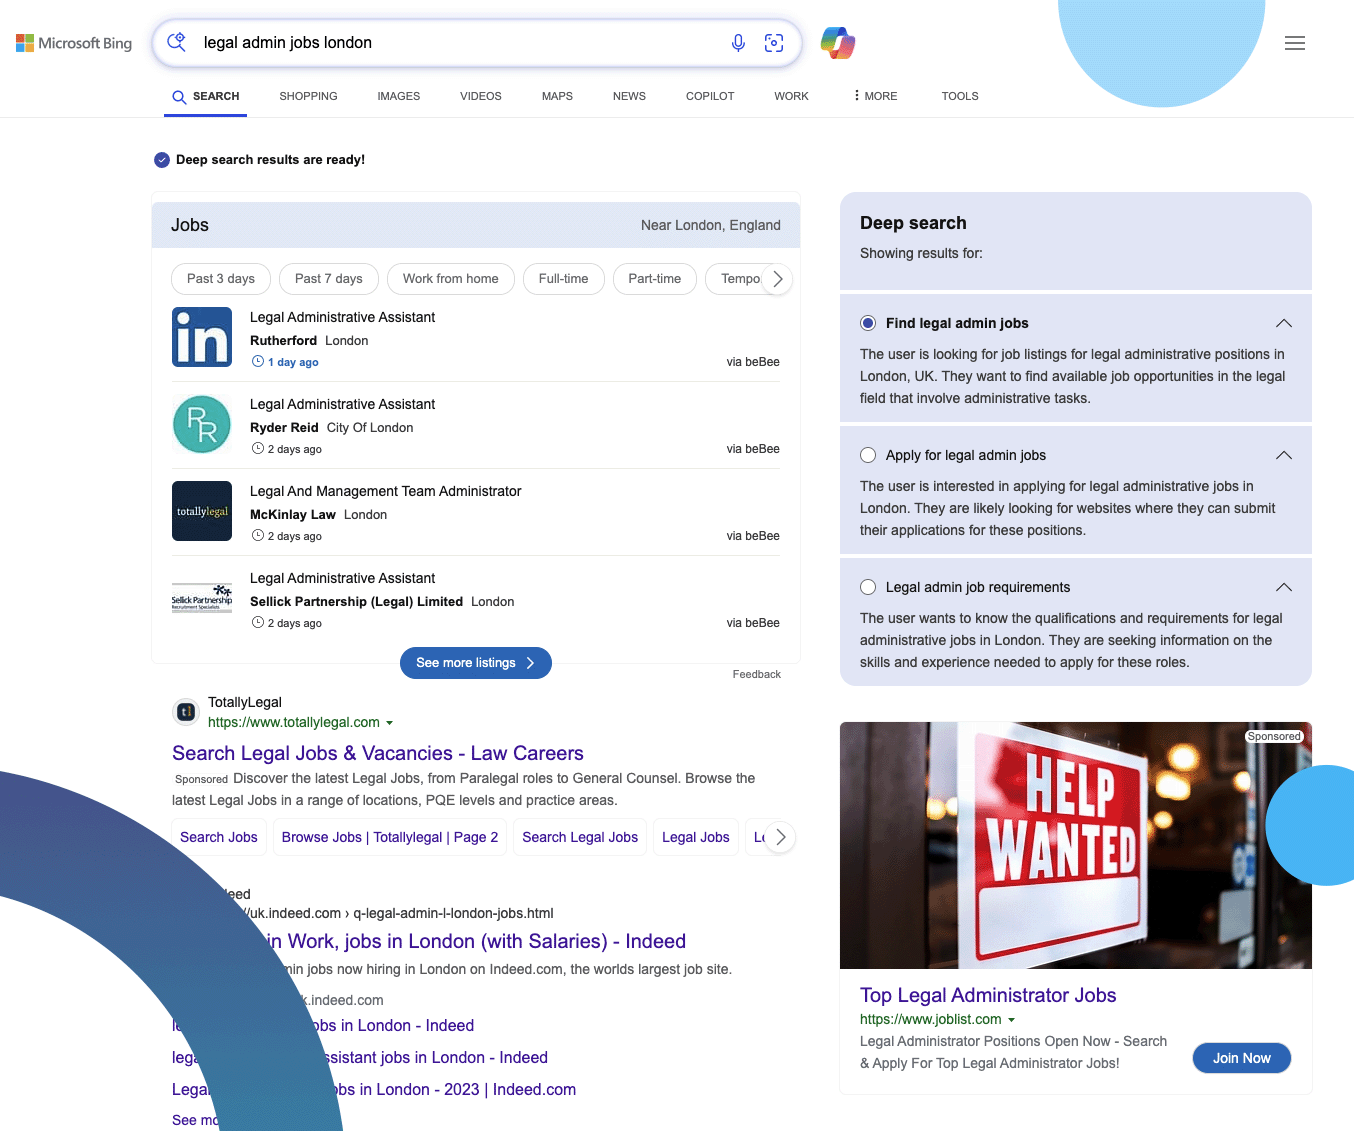The image size is (1354, 1131).
Task: Select the Apply for legal admin jobs option
Action: point(868,455)
